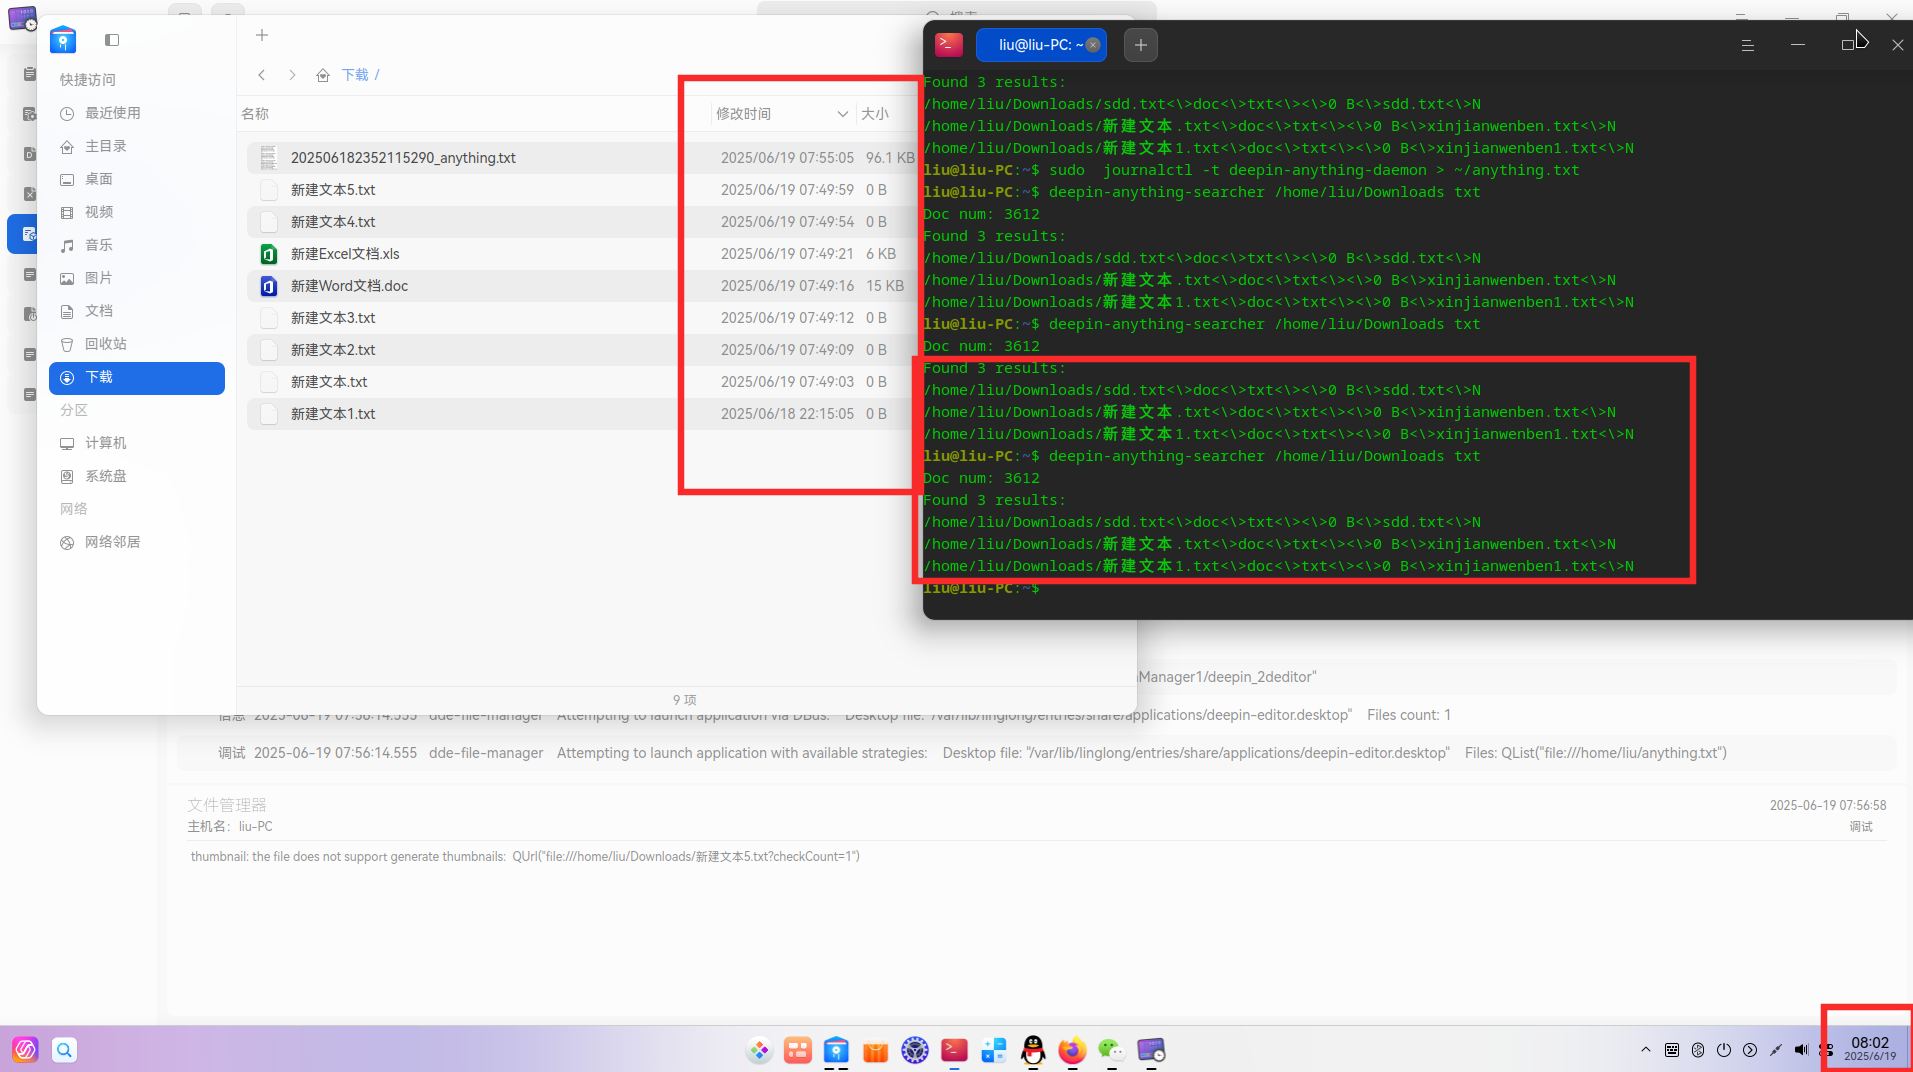Toggle the file manager sidebar panel icon
Screen dimensions: 1913x1072
[x=112, y=40]
